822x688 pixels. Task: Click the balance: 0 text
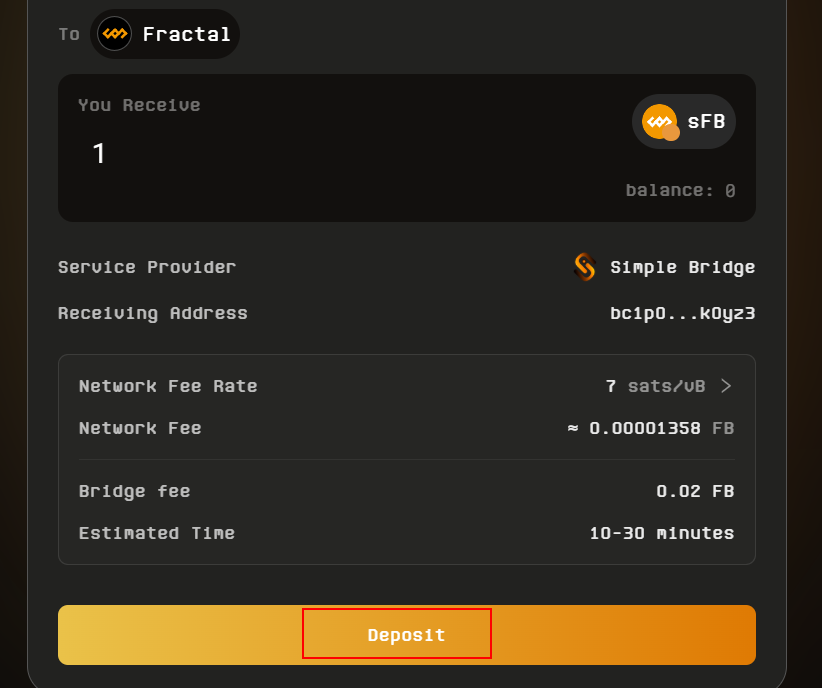(x=680, y=190)
